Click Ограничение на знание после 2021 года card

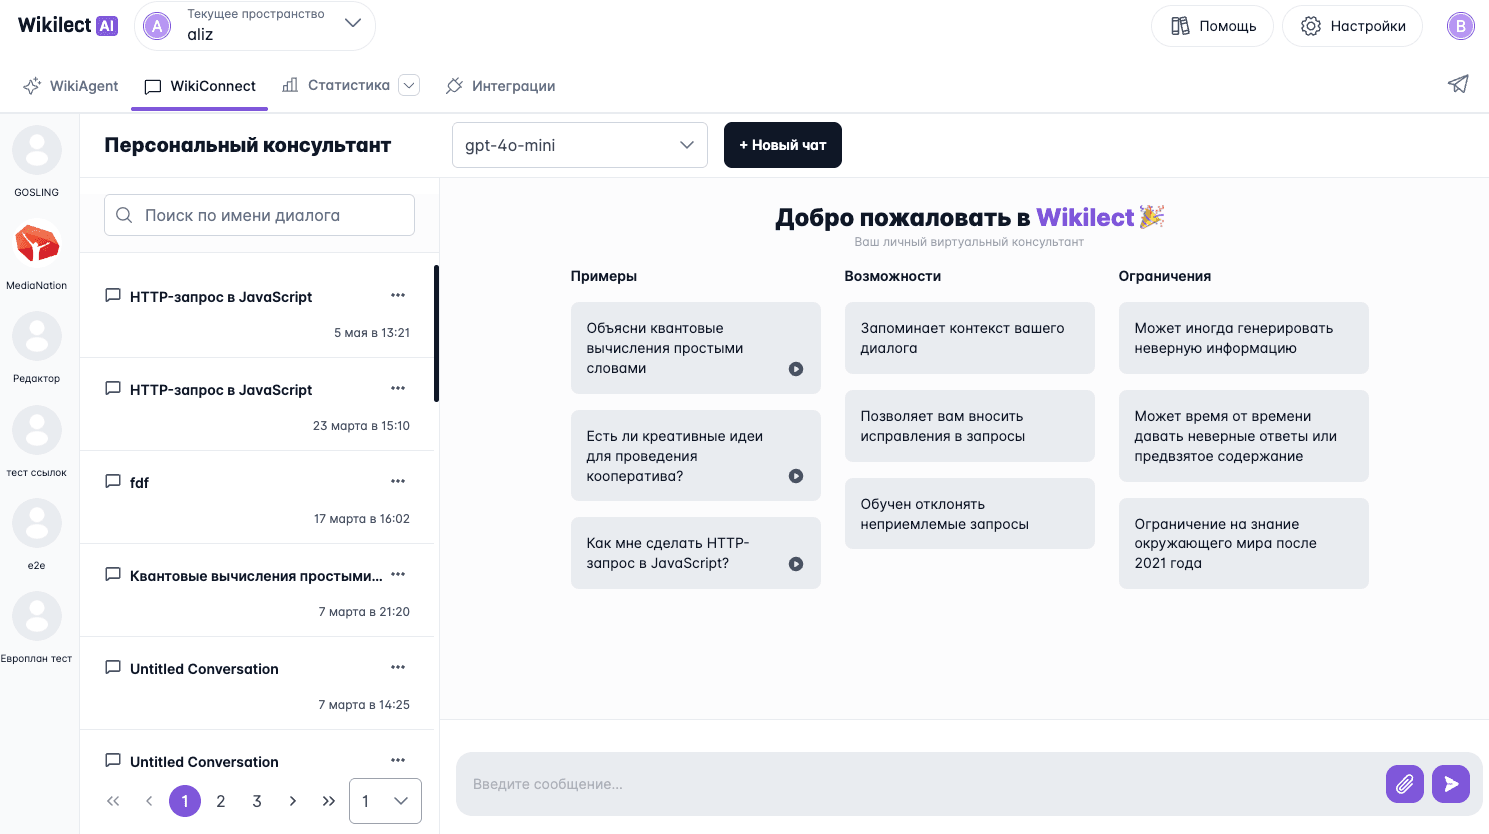[x=1243, y=544]
